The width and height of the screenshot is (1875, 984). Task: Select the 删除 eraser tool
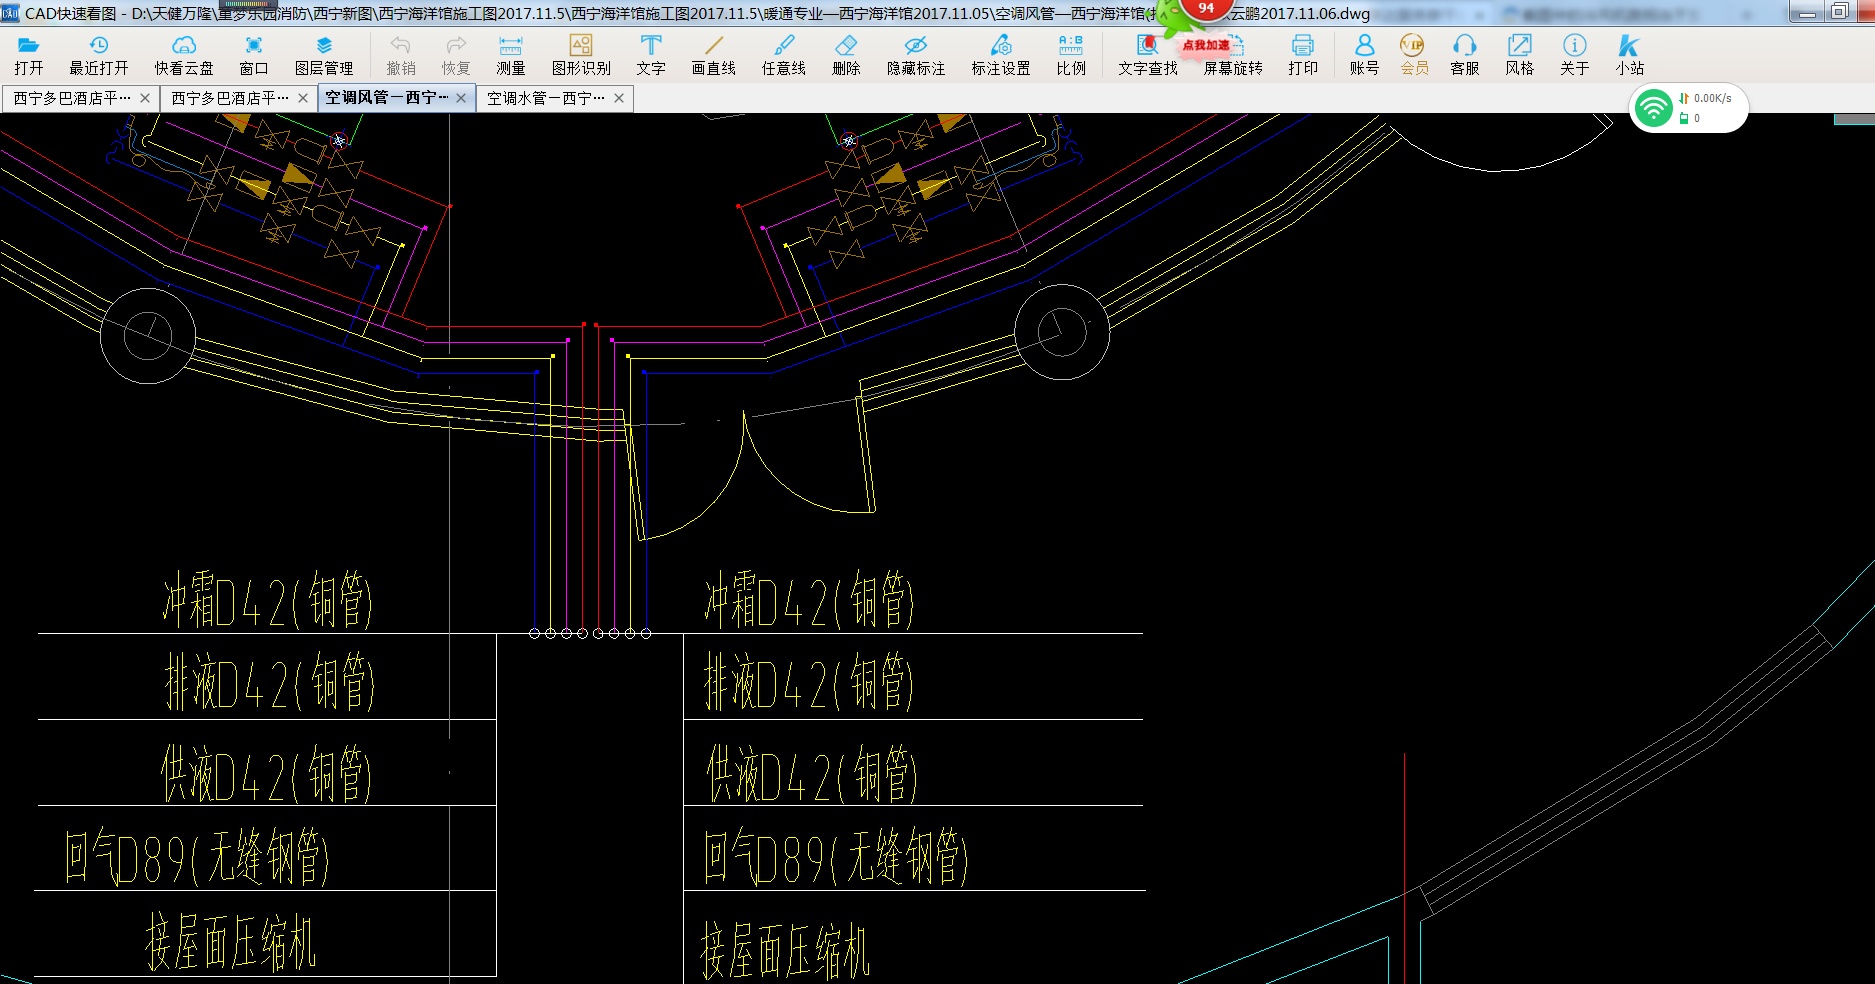[846, 55]
